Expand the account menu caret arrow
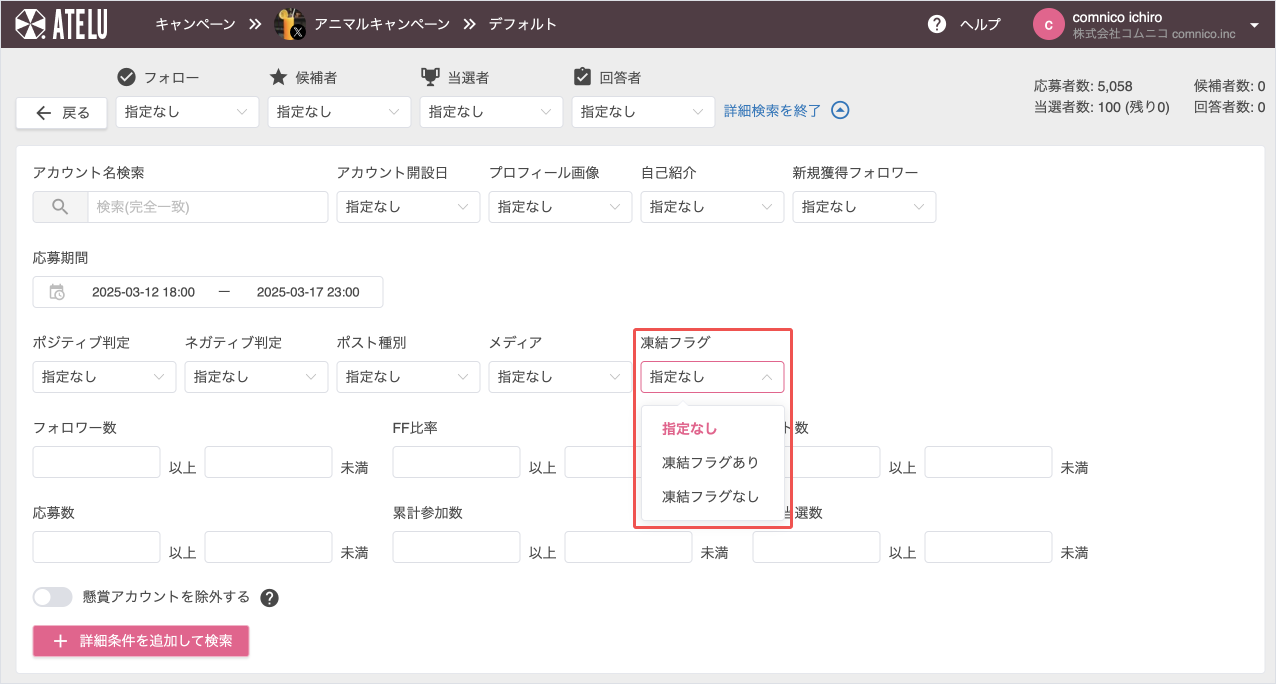1276x684 pixels. click(1254, 25)
